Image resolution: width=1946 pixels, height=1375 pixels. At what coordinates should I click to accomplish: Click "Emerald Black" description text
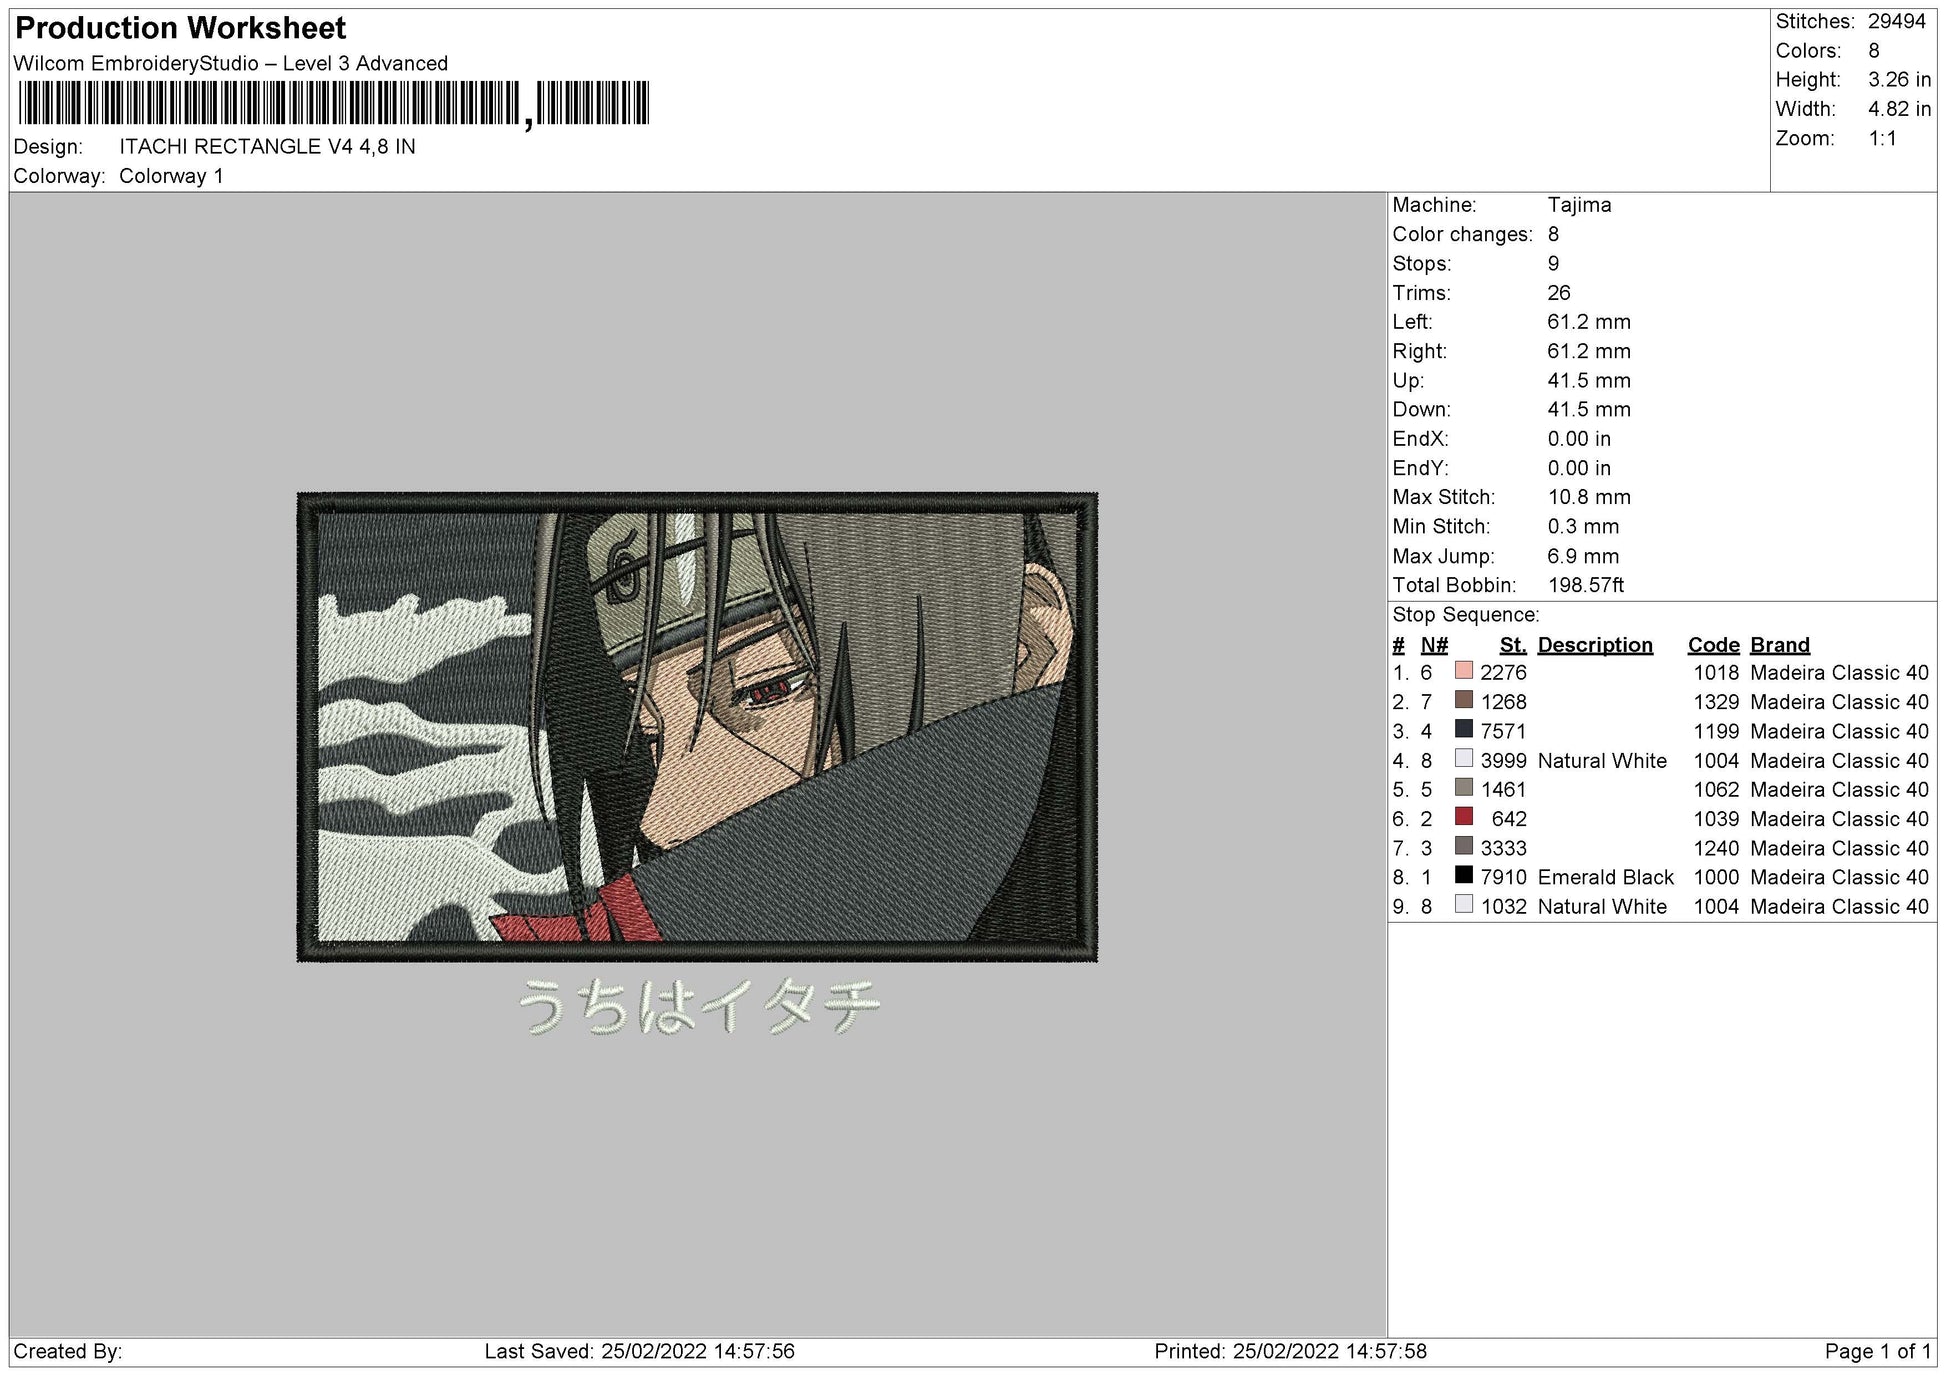pyautogui.click(x=1605, y=877)
